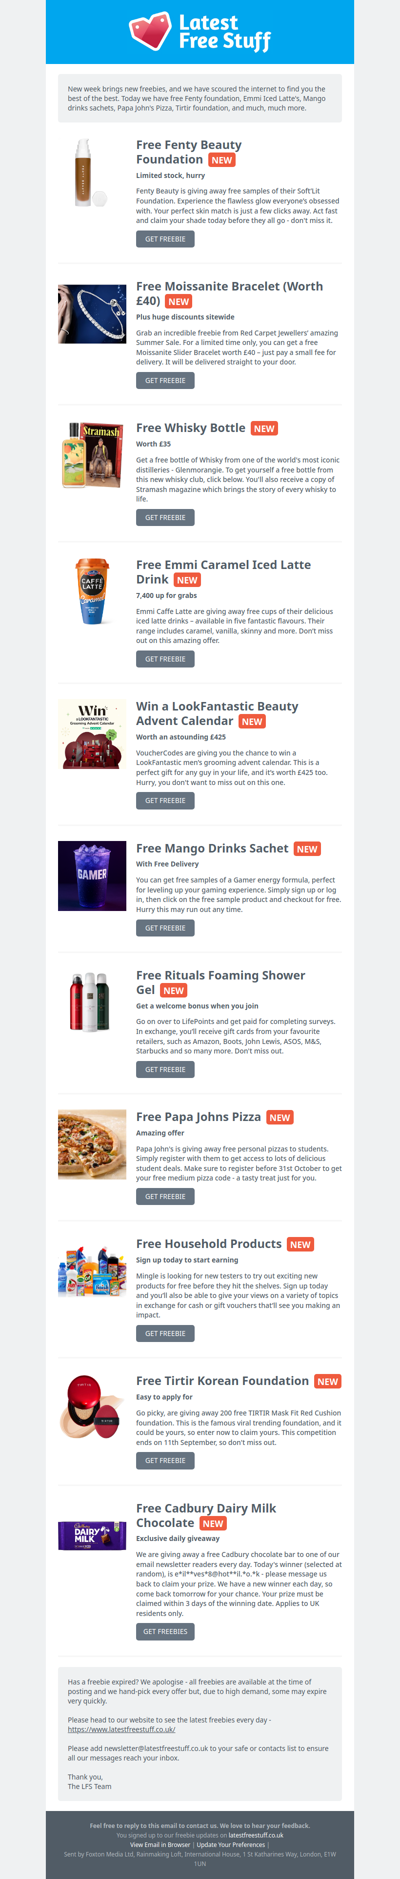The image size is (400, 1879).
Task: Click Get Freebie for the Whisky Bottle
Action: [165, 517]
